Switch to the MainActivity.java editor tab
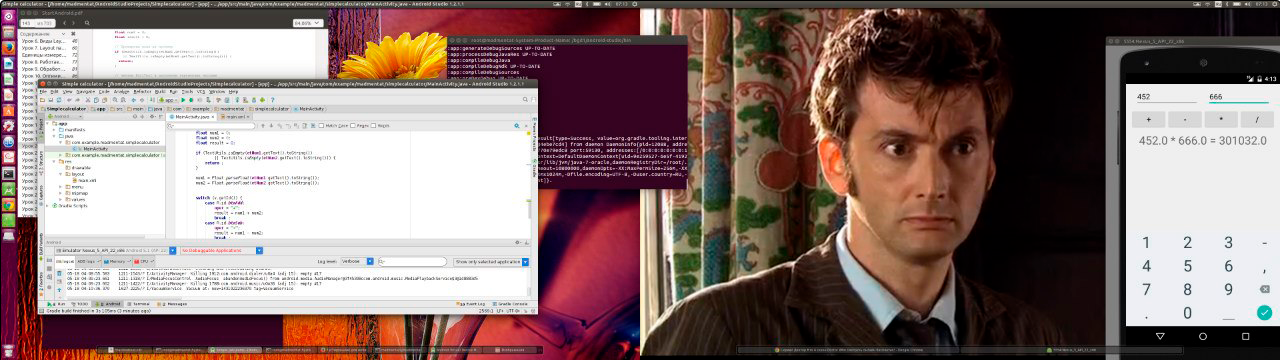The height and width of the screenshot is (360, 1280). click(190, 117)
